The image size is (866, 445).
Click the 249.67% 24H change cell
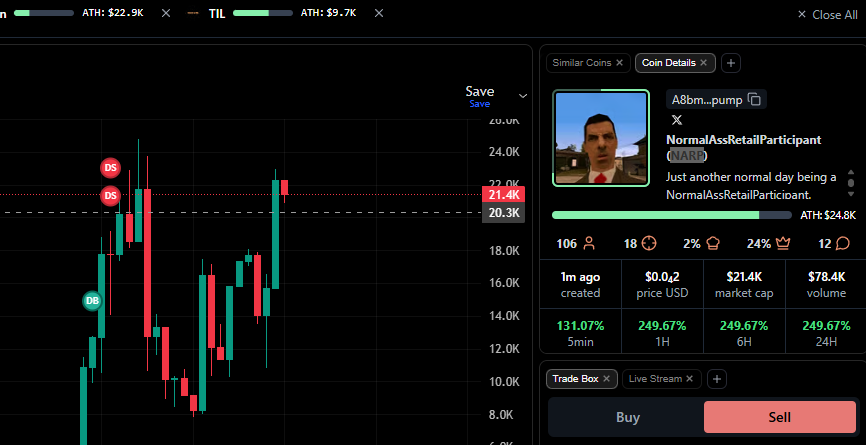[826, 333]
